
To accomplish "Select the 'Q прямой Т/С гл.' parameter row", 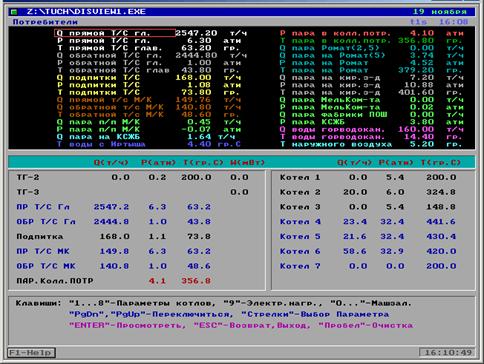I will click(x=152, y=33).
